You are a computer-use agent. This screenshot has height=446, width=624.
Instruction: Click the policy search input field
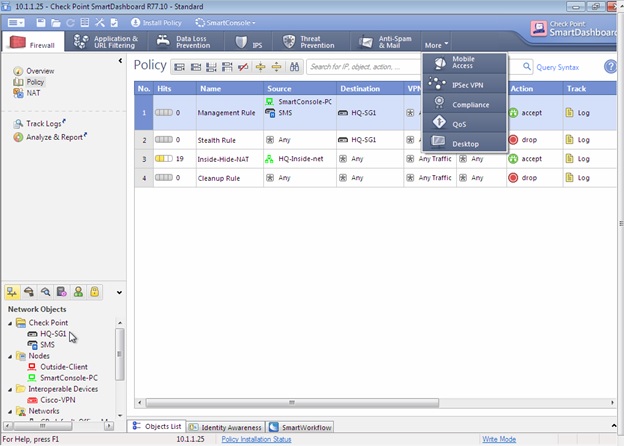point(364,67)
